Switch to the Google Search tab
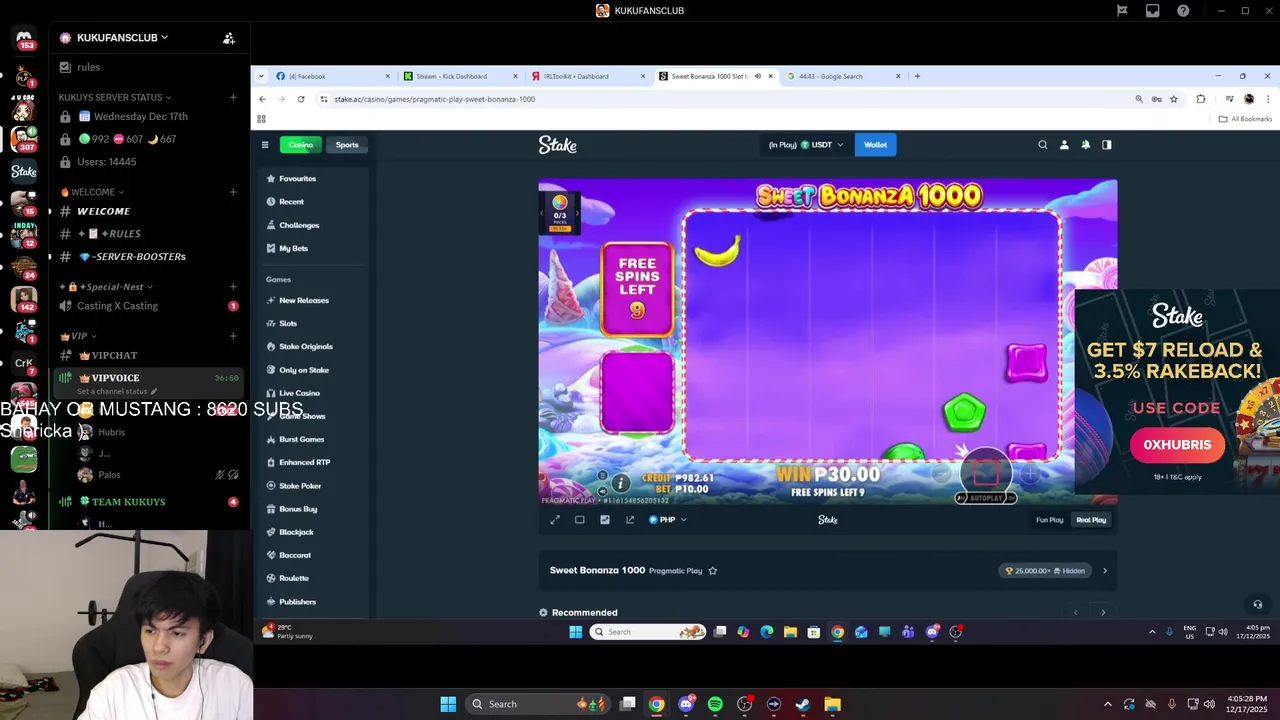 point(843,76)
